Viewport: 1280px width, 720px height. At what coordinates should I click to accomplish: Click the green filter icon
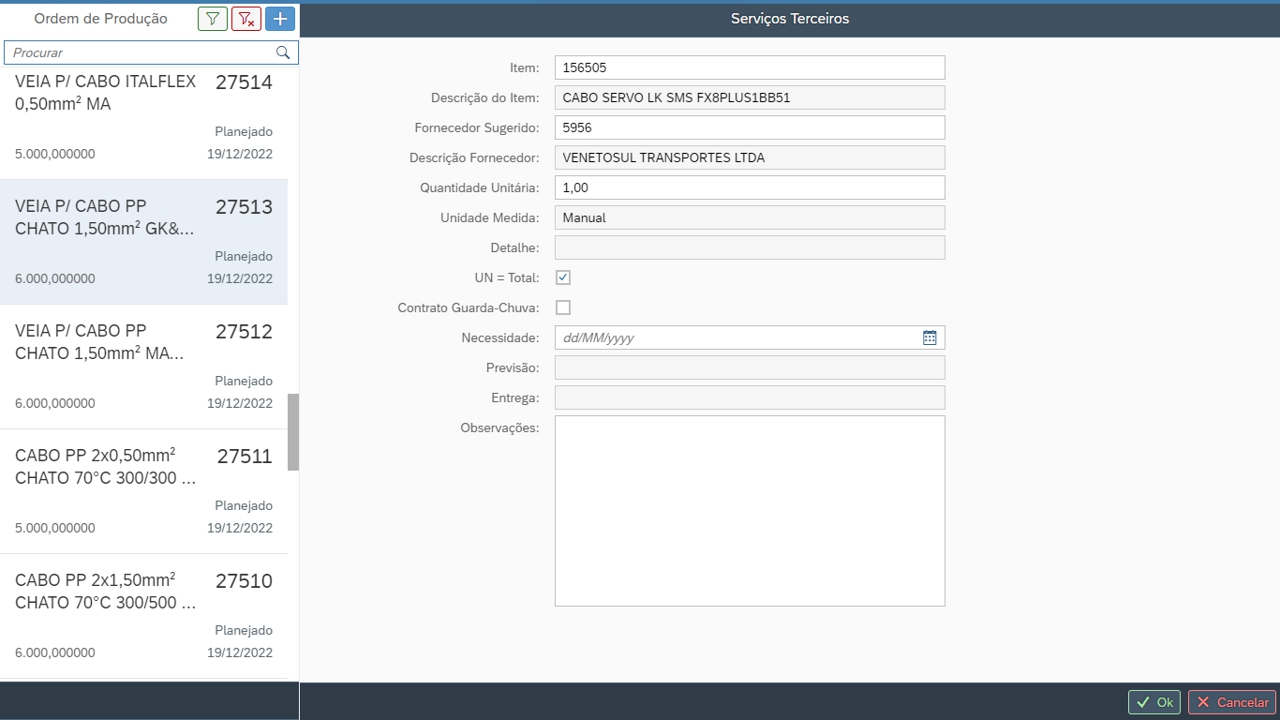point(212,19)
